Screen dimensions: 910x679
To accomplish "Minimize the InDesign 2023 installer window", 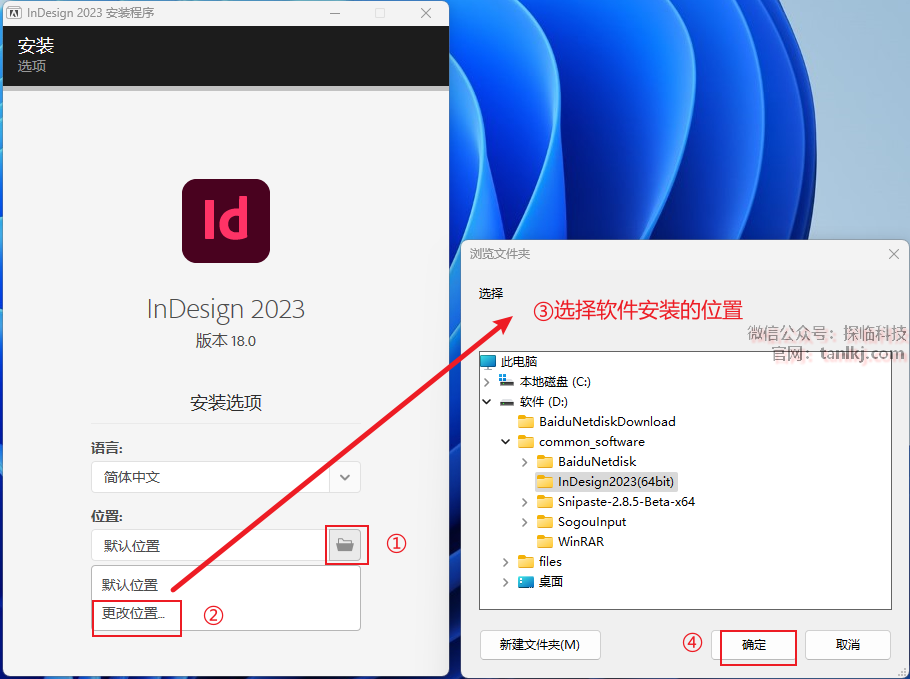I will tap(335, 13).
